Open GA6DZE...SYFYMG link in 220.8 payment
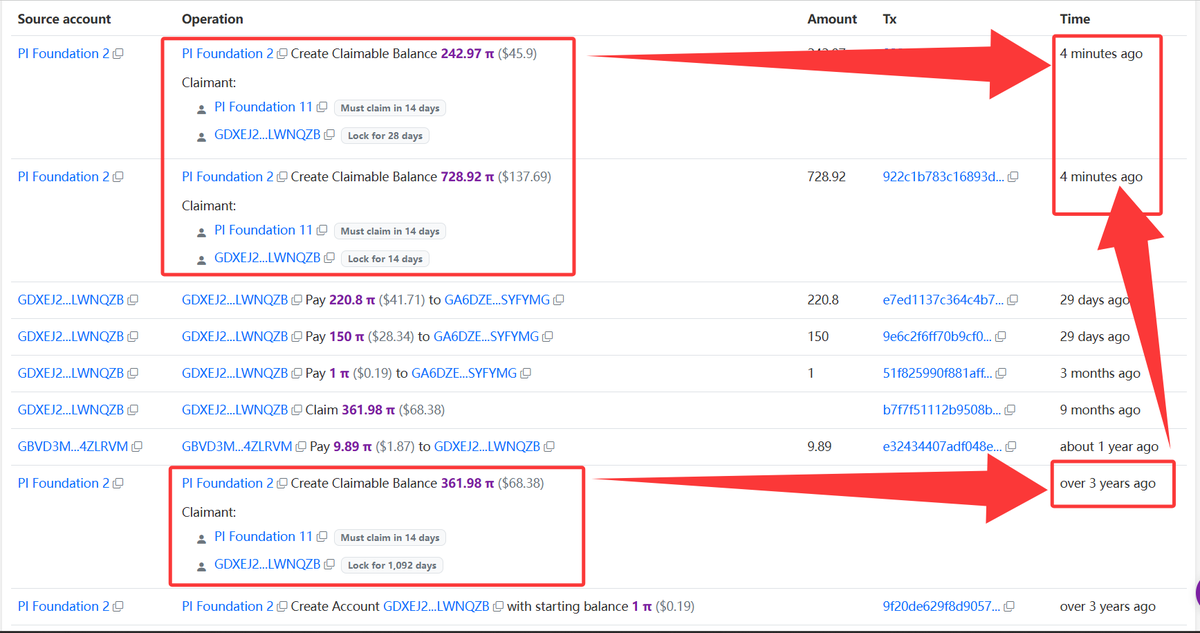 (x=496, y=300)
